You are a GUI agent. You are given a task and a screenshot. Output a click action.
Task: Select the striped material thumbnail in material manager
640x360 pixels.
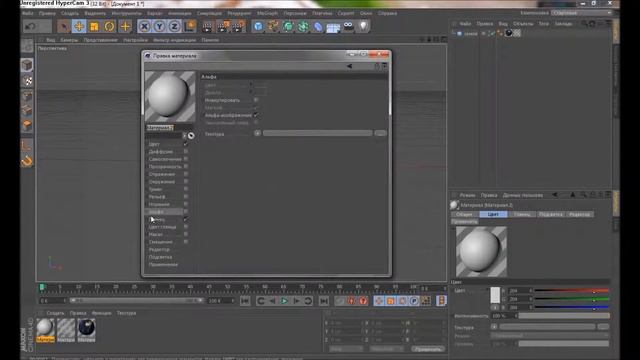(66, 330)
